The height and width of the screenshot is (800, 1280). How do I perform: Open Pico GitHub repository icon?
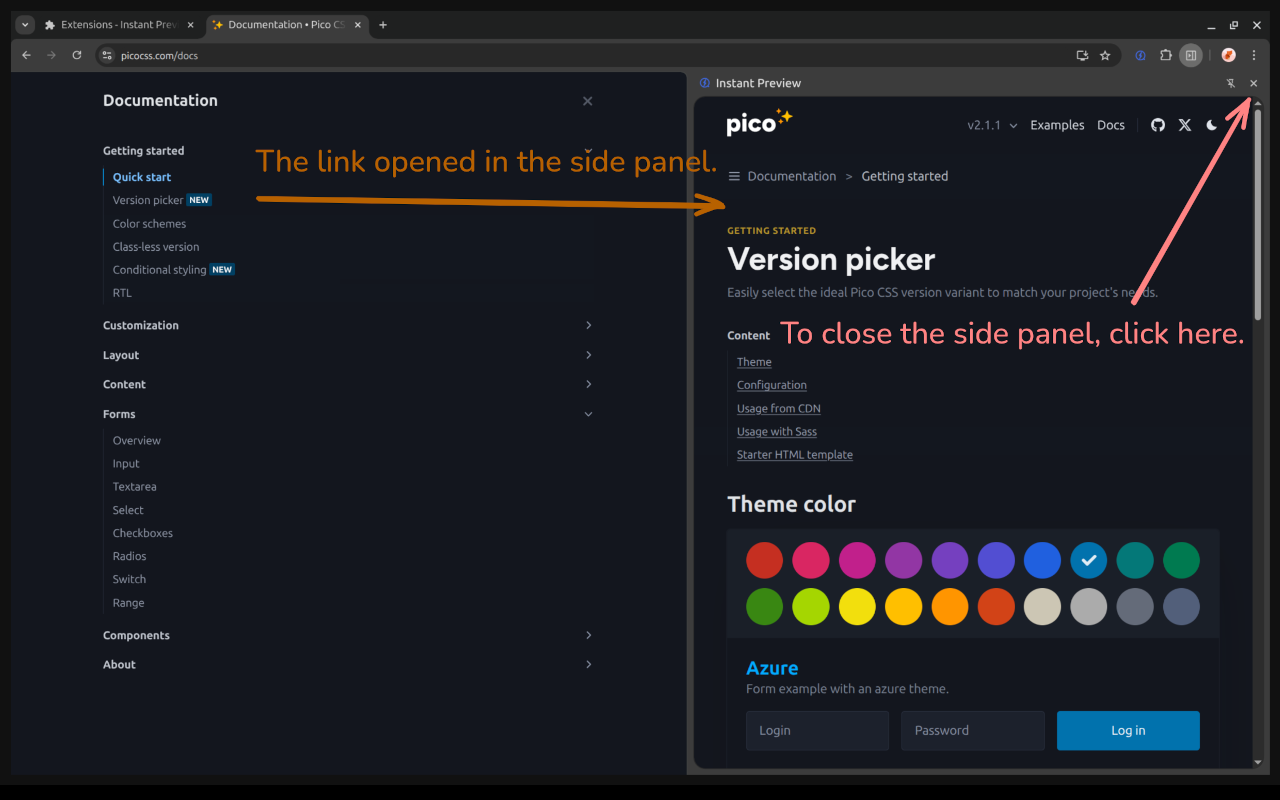1158,125
